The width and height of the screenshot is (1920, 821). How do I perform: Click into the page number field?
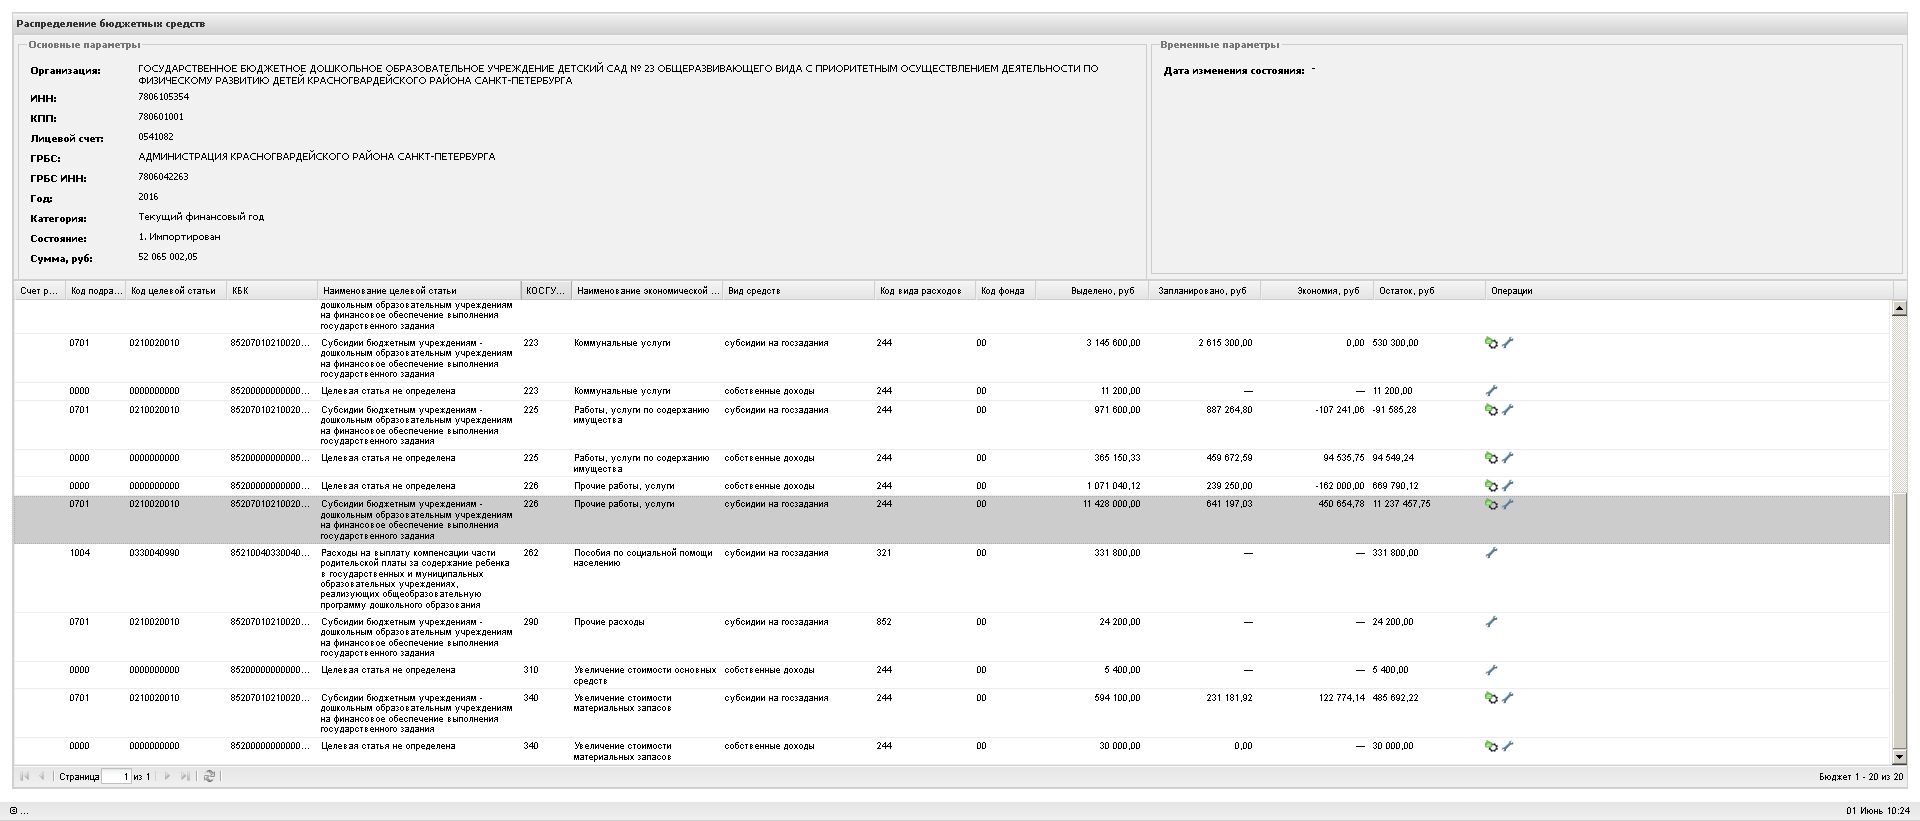[x=116, y=776]
